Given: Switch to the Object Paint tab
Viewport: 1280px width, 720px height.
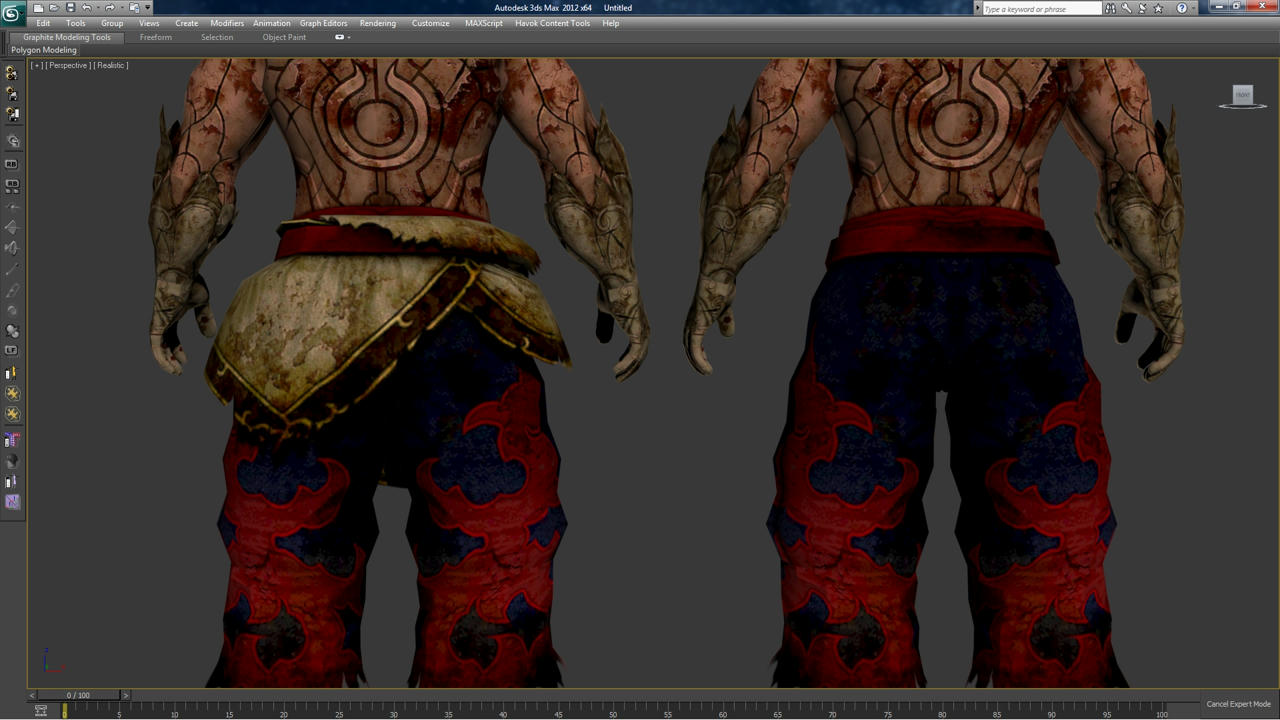Looking at the screenshot, I should click(x=284, y=37).
